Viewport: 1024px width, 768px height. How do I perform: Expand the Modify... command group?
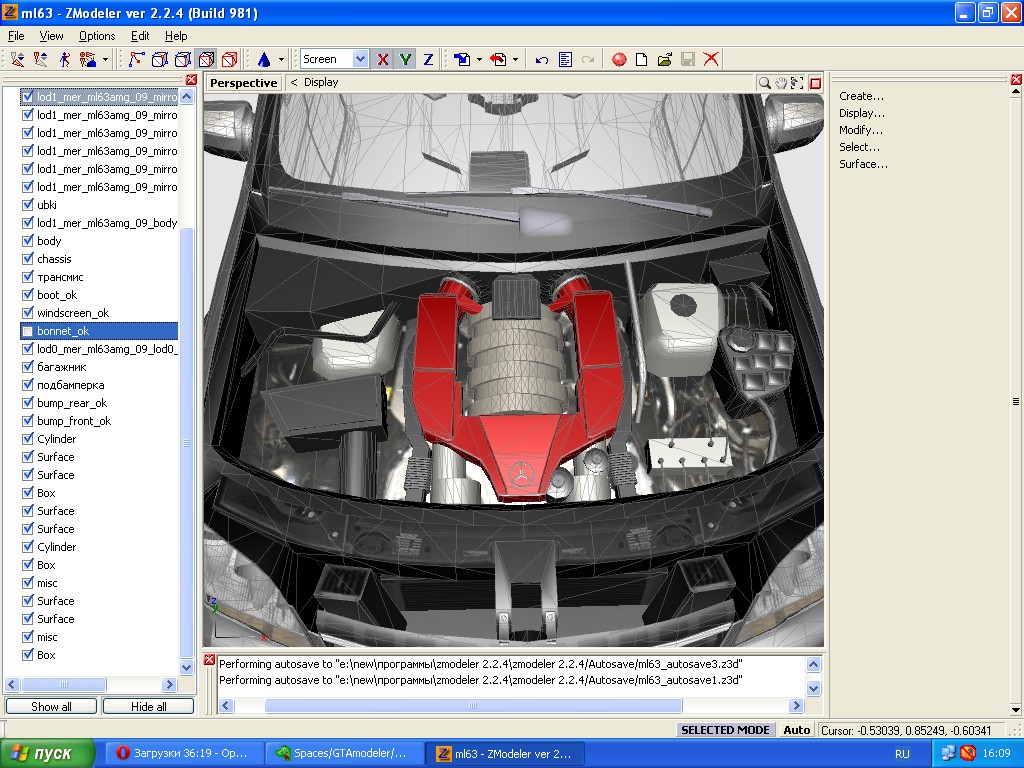click(x=861, y=130)
